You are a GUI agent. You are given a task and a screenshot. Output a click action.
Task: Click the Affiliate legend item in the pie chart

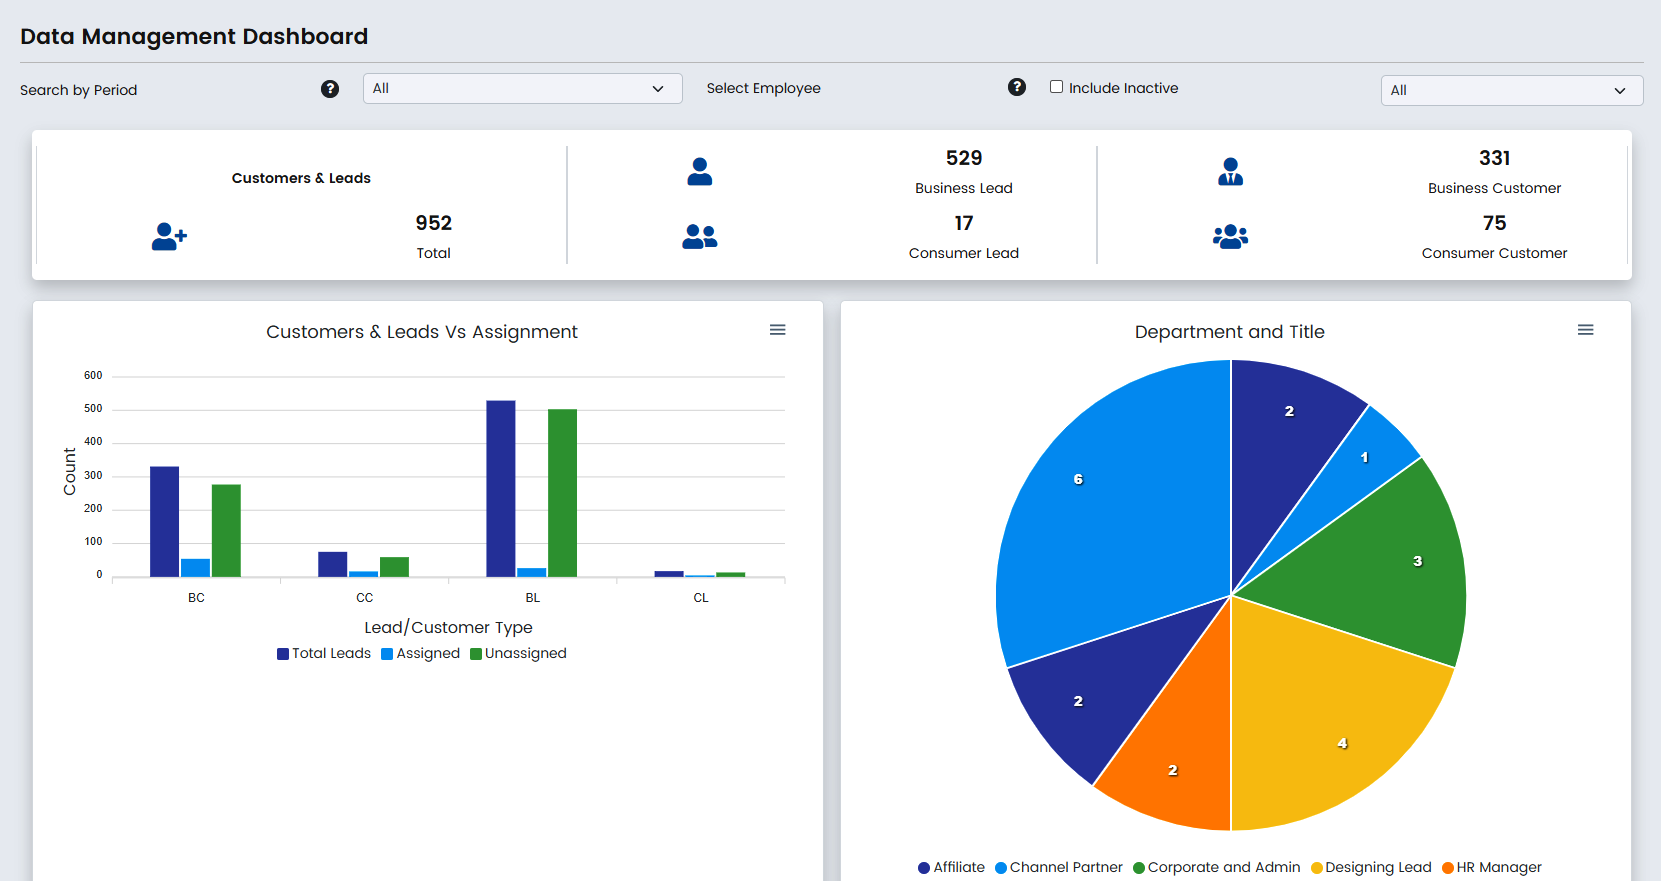pos(951,867)
